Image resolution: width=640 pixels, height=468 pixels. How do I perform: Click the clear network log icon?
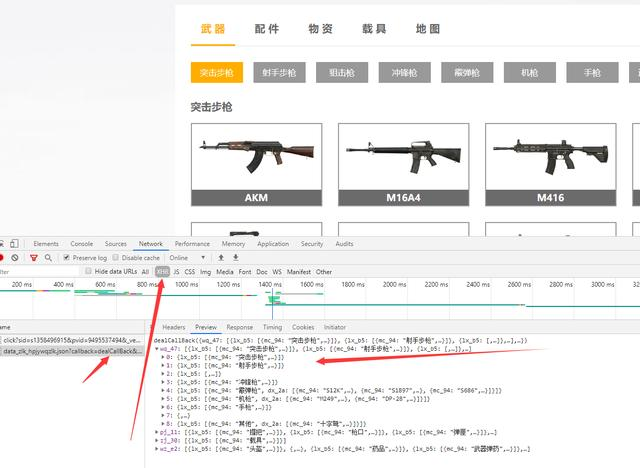(15, 257)
